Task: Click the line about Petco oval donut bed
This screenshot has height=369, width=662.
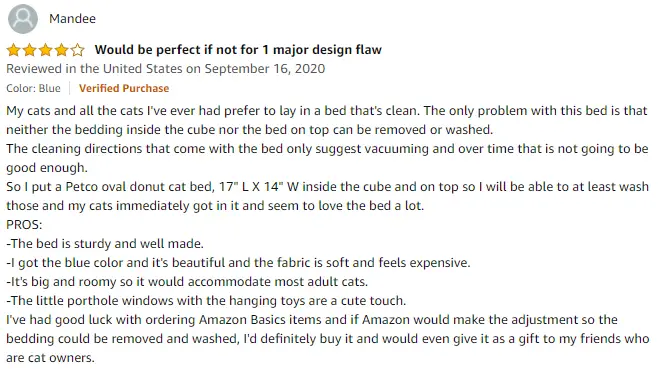Action: click(x=327, y=187)
